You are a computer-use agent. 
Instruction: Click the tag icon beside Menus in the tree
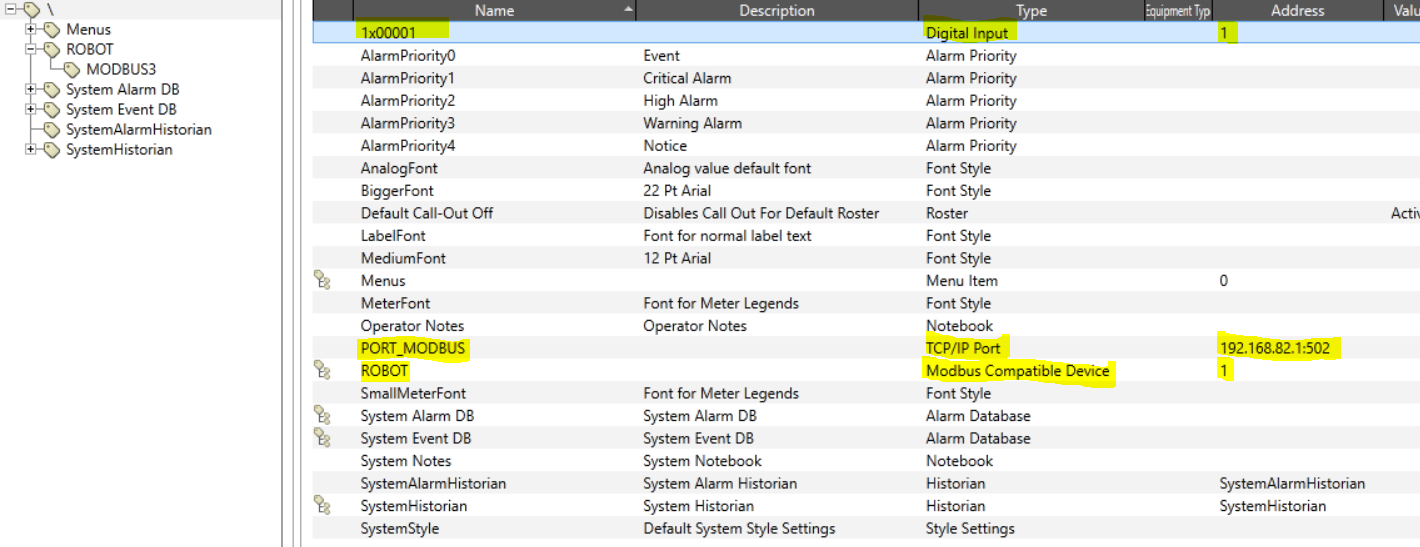[x=52, y=30]
